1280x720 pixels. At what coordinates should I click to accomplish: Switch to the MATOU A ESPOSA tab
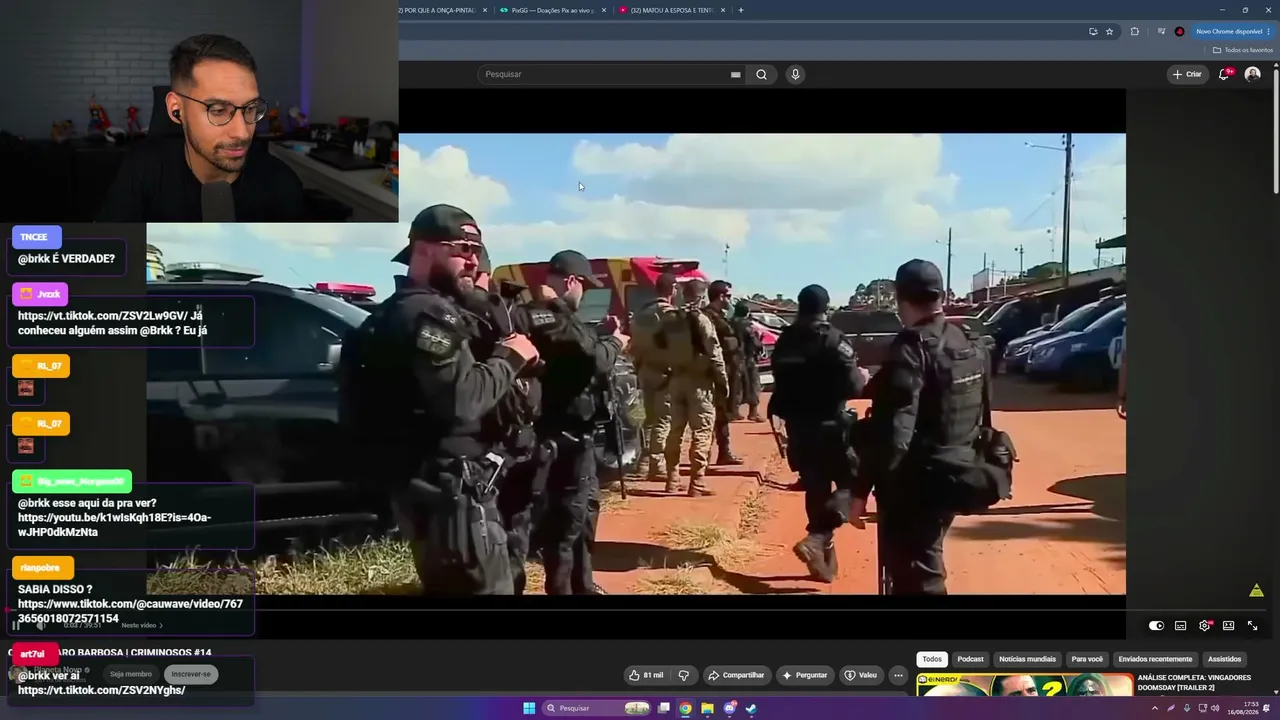pyautogui.click(x=671, y=10)
